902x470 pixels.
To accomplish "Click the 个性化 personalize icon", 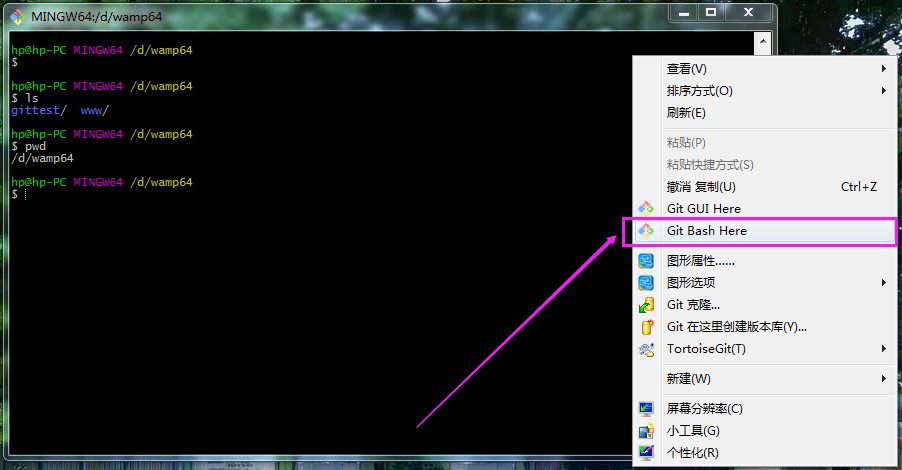I will click(645, 453).
